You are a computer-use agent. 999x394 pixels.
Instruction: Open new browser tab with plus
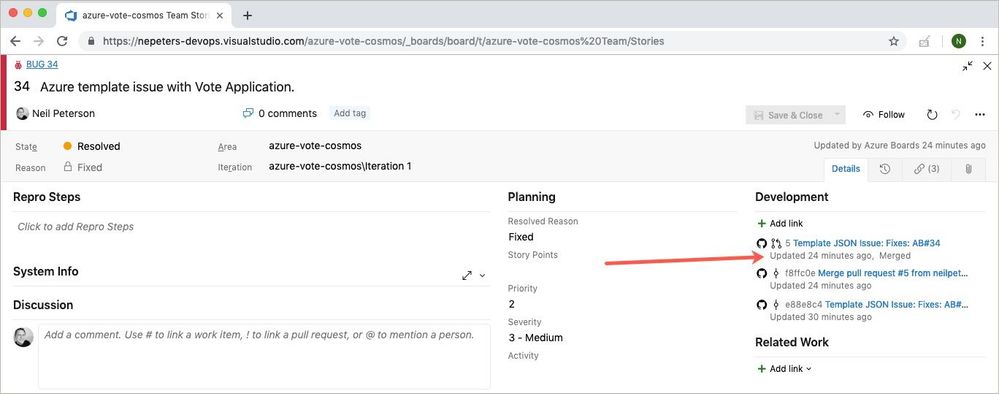coord(247,15)
